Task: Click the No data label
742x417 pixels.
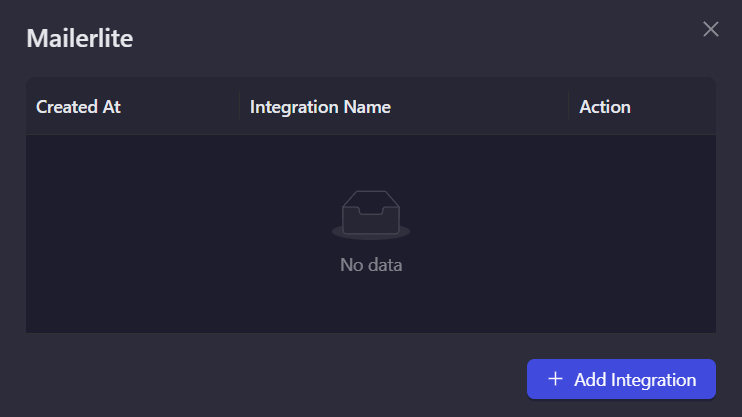Action: tap(371, 265)
